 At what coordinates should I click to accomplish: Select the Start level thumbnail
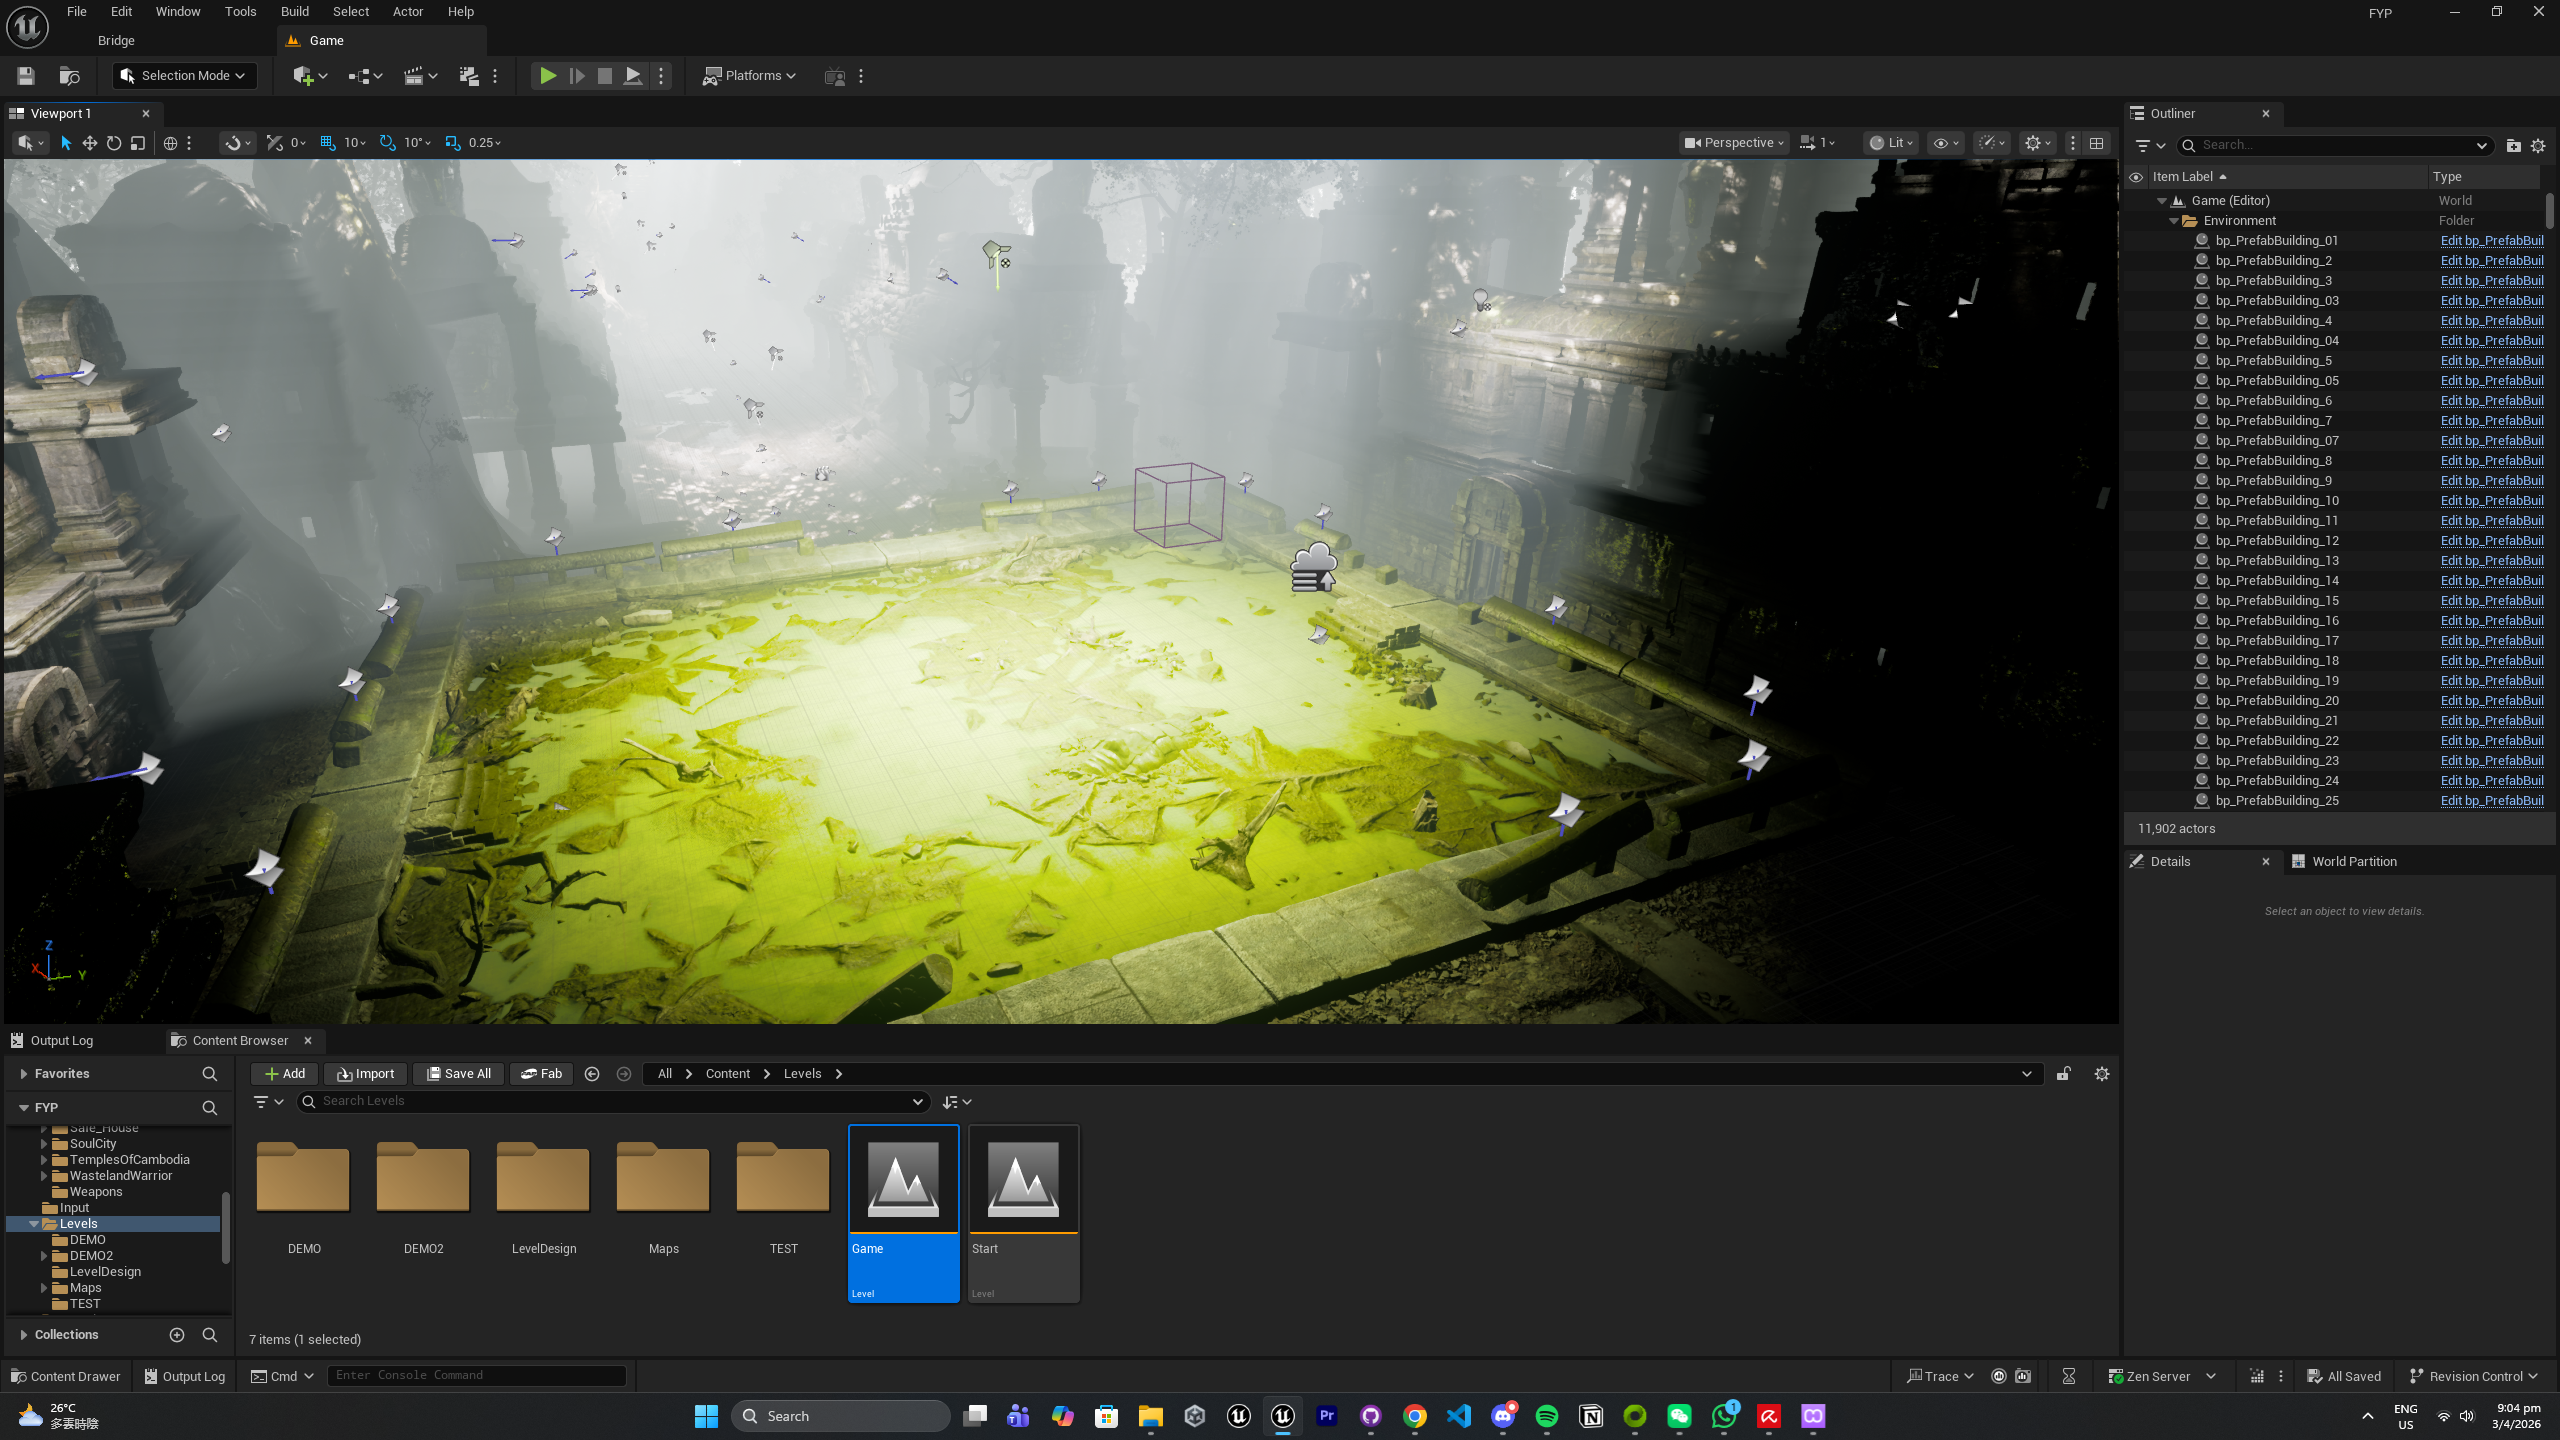point(1023,1210)
